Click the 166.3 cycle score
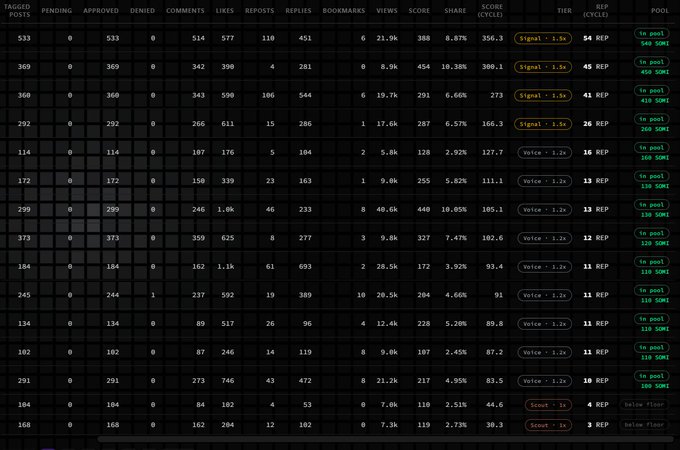The height and width of the screenshot is (450, 680). 492,124
